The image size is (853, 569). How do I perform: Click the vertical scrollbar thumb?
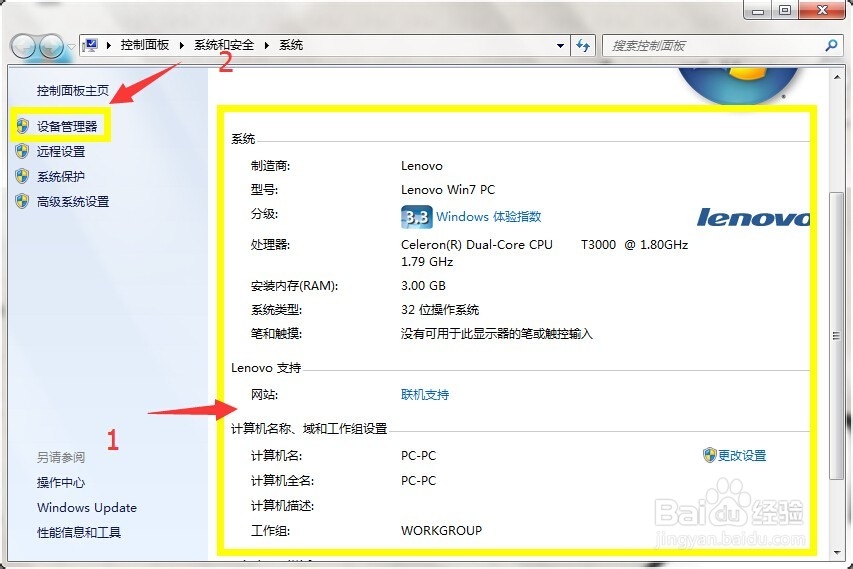[837, 336]
